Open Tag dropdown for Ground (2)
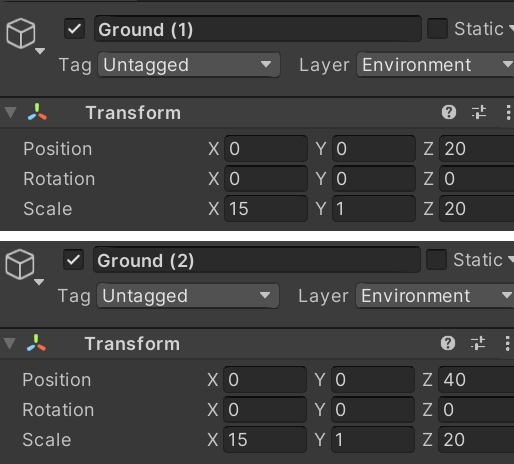The height and width of the screenshot is (464, 514). coord(188,296)
